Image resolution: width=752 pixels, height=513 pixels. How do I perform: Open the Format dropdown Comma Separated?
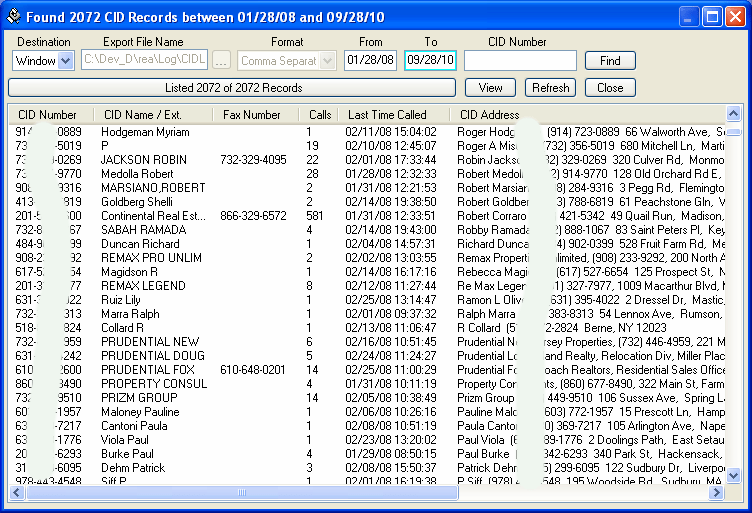pos(287,61)
